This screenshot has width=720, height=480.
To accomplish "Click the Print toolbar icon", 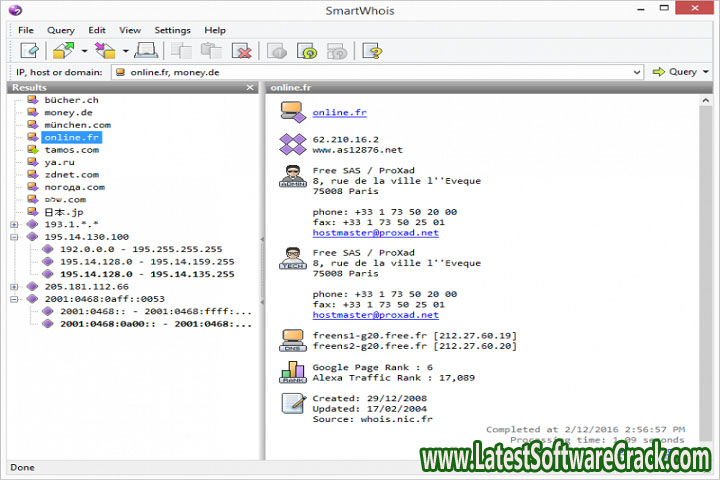I will 146,51.
